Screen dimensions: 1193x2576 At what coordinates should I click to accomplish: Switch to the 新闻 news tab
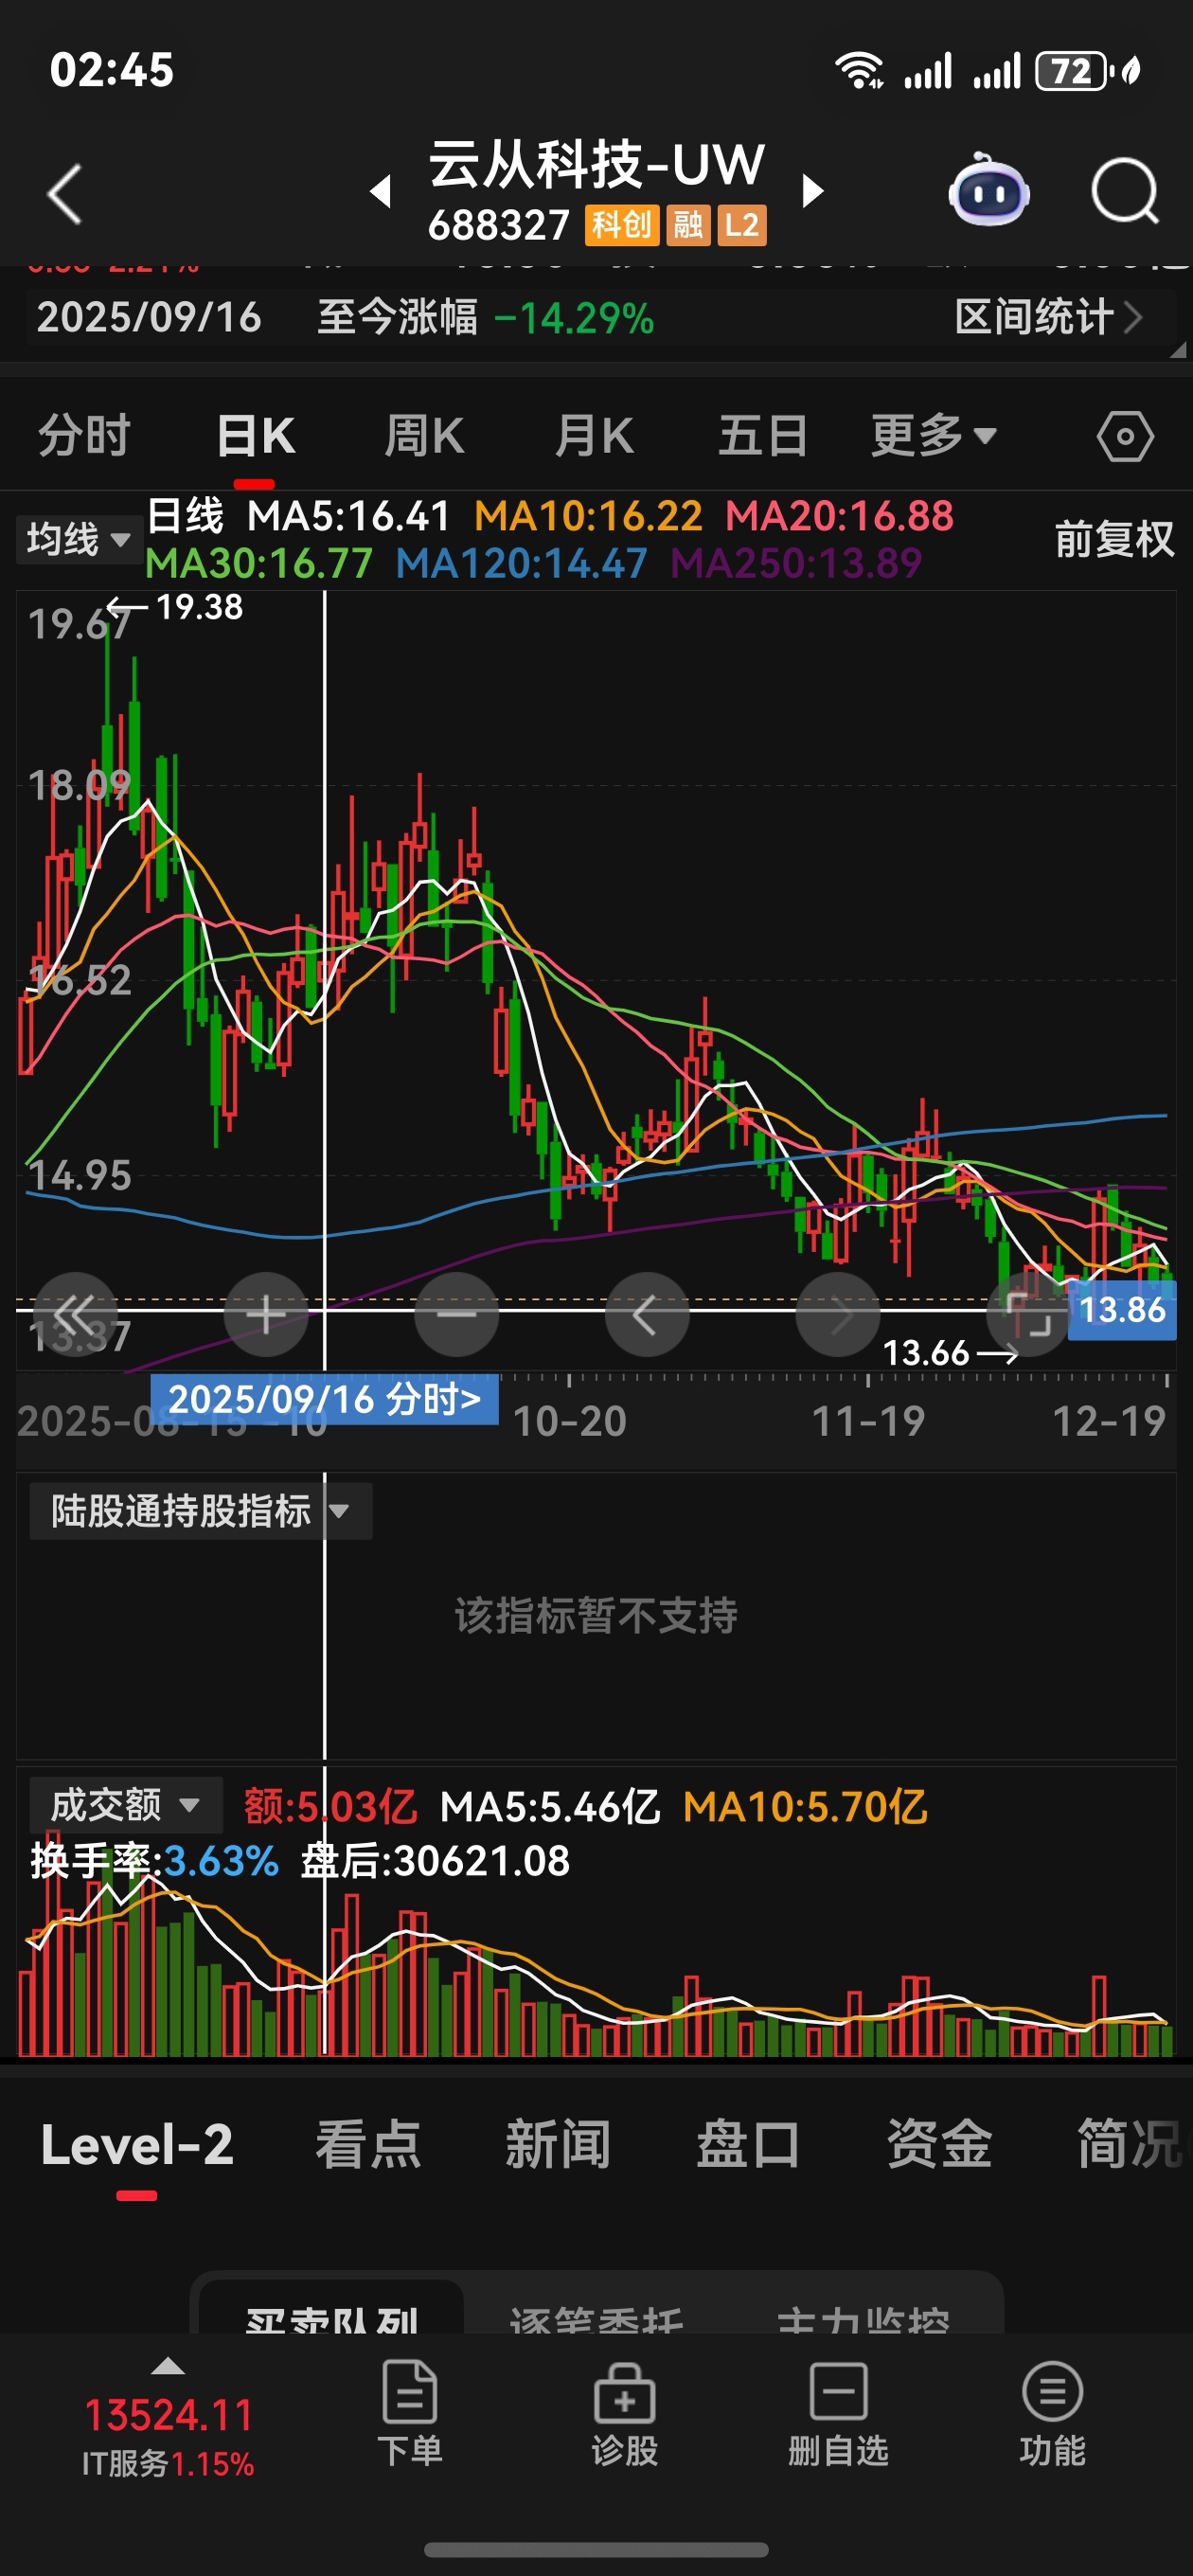pos(558,2145)
